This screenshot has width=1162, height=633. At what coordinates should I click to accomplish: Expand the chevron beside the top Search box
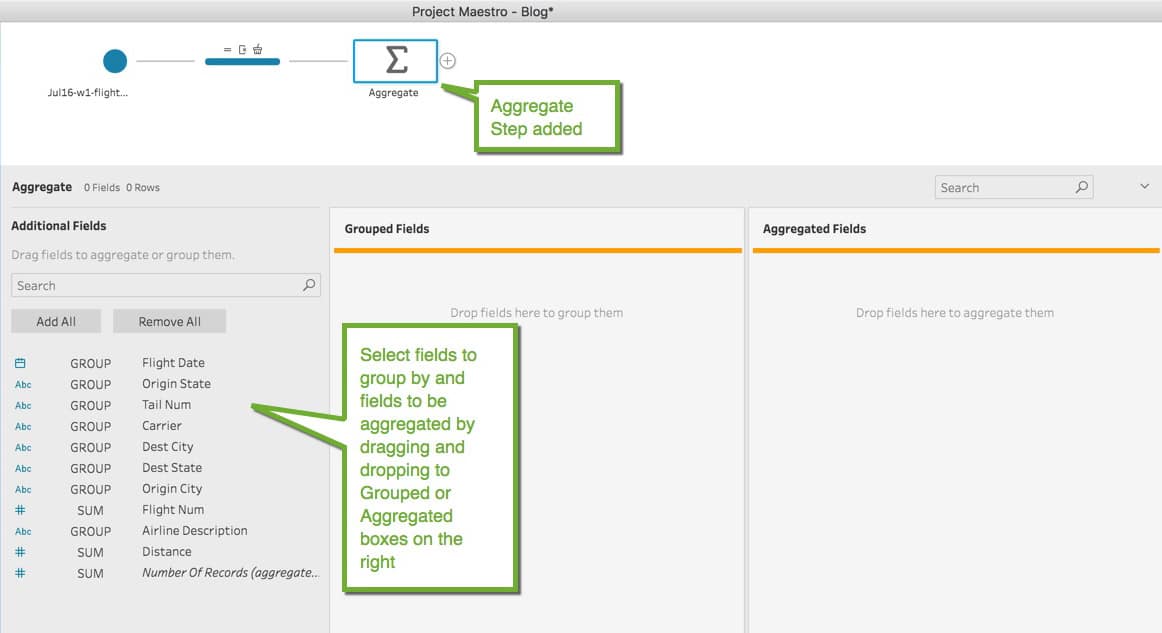point(1144,187)
